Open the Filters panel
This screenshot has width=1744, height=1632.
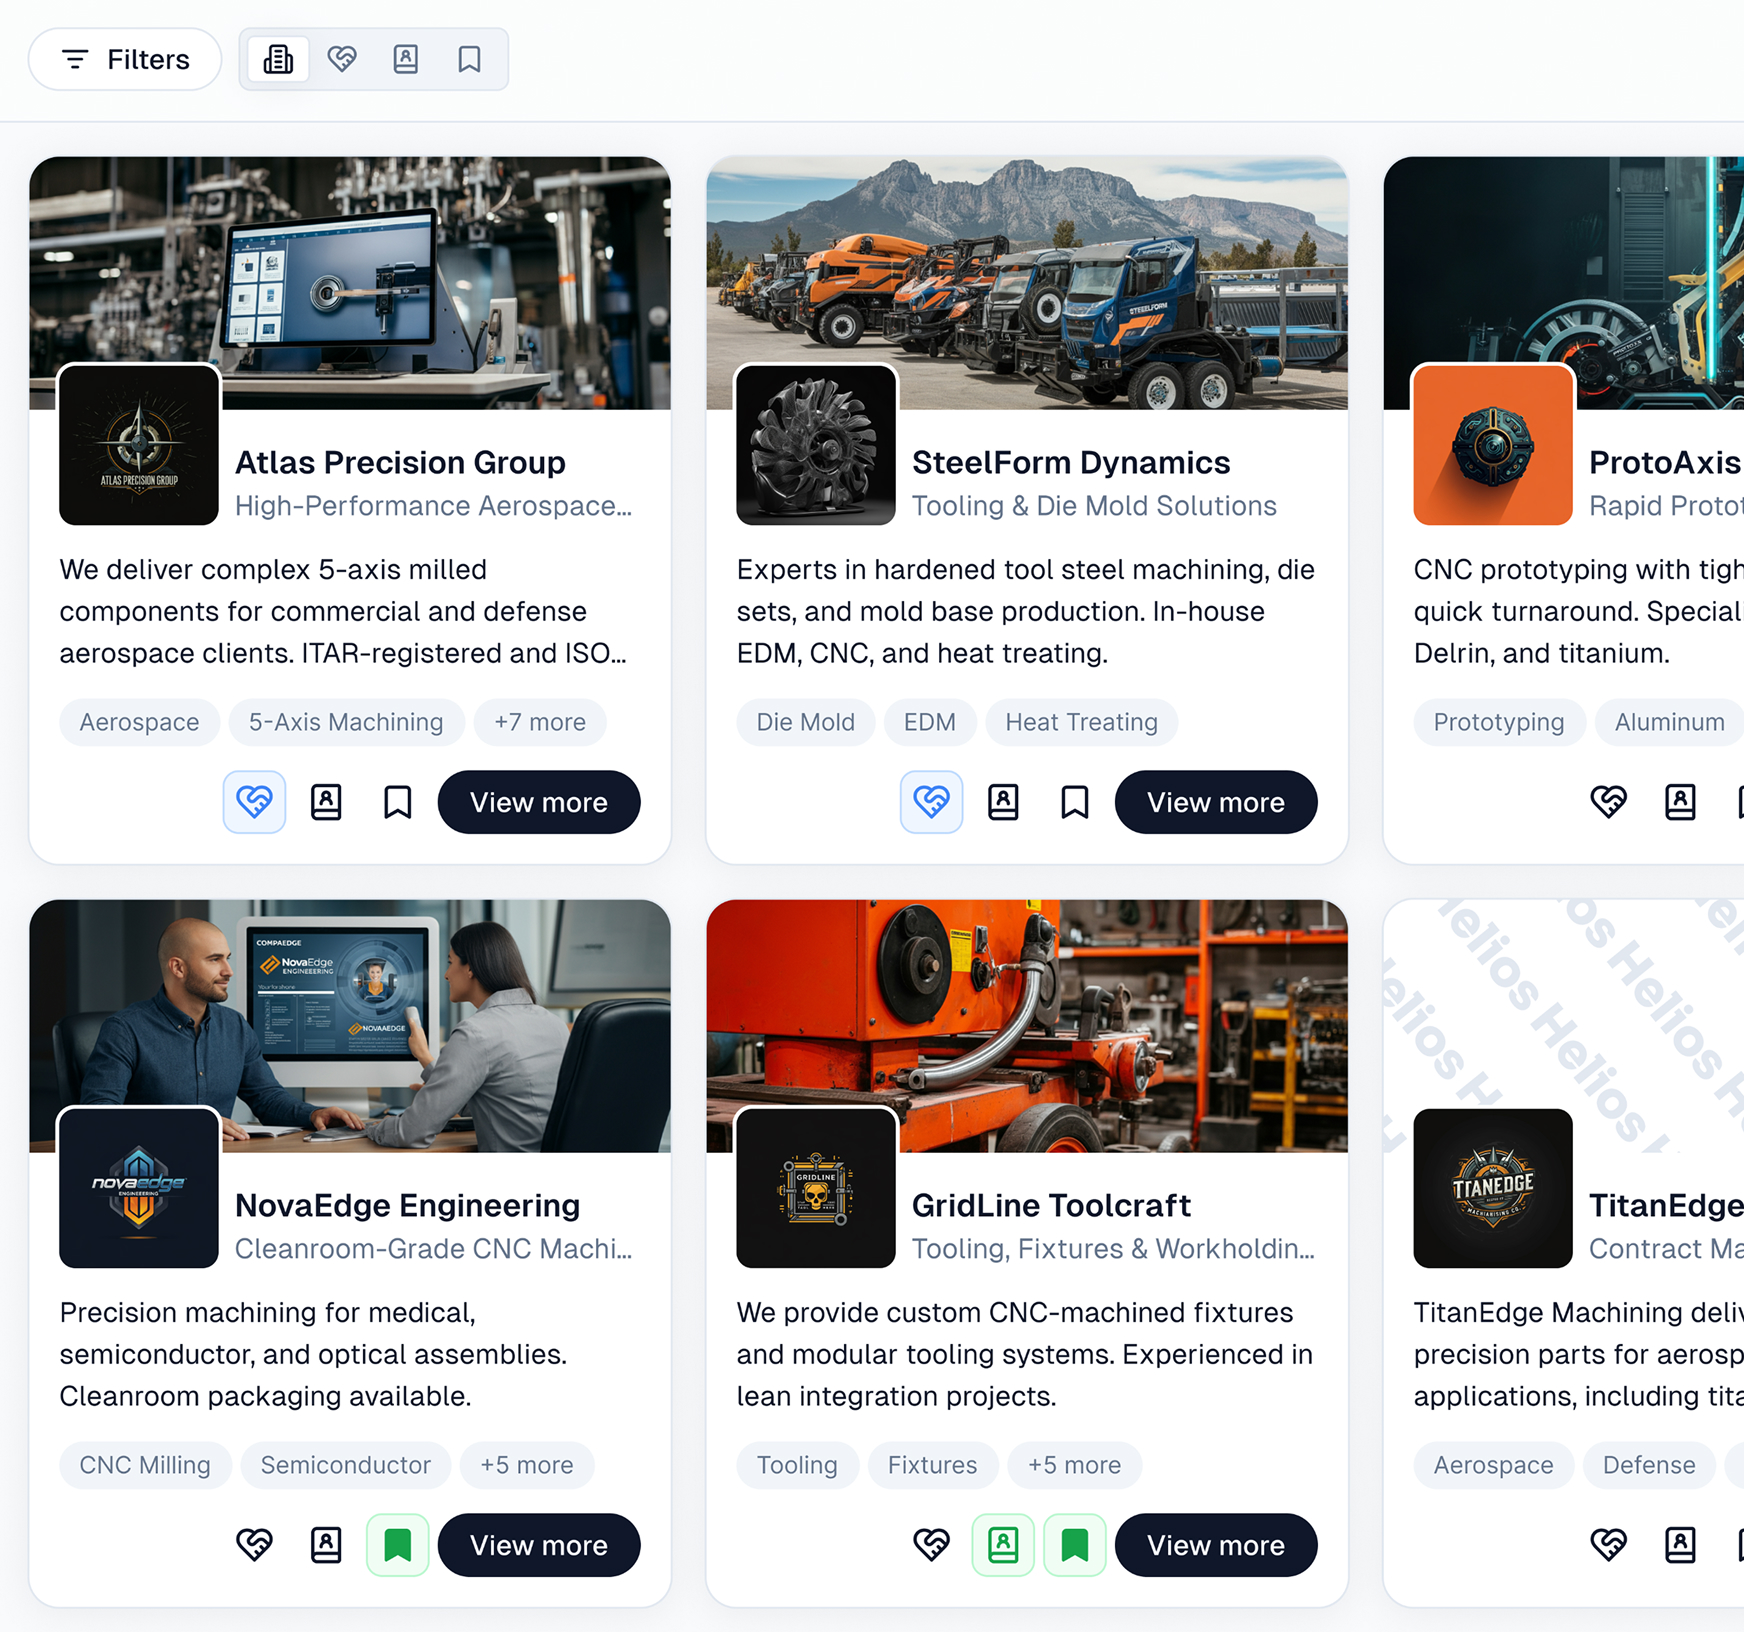tap(125, 60)
